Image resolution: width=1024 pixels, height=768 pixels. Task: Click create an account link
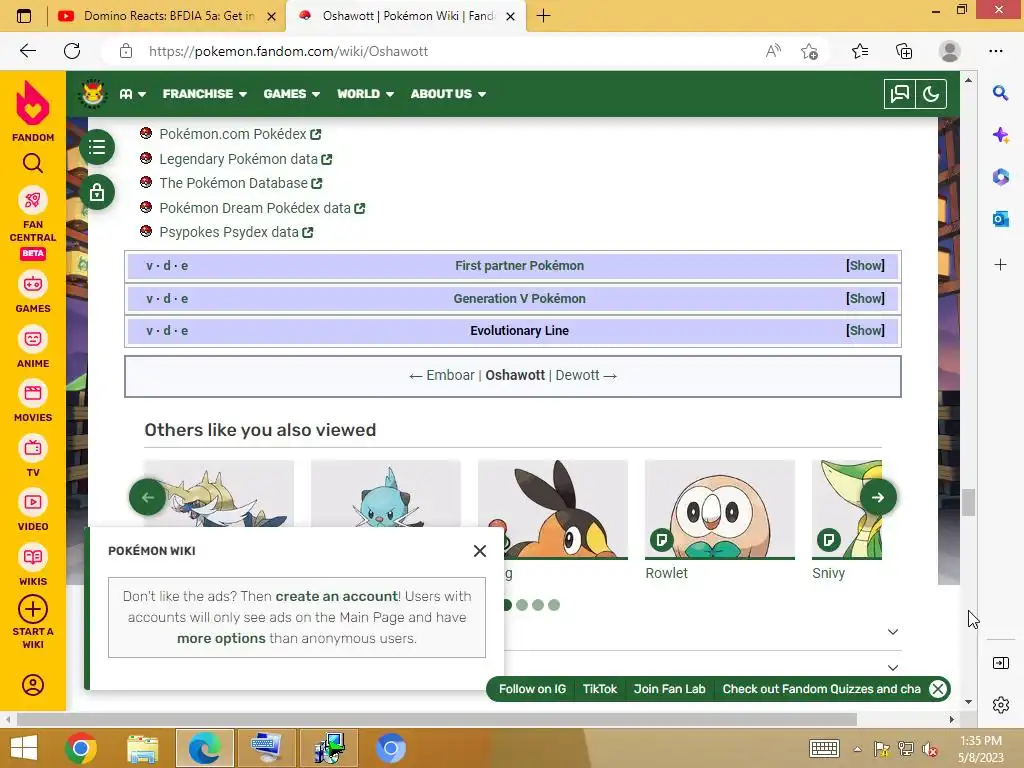(x=336, y=596)
